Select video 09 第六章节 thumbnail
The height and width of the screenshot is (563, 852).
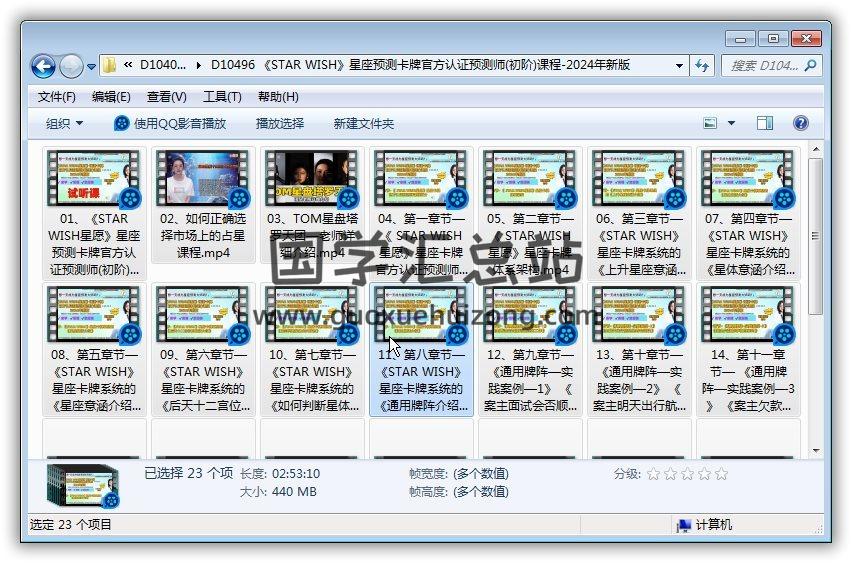tap(203, 314)
